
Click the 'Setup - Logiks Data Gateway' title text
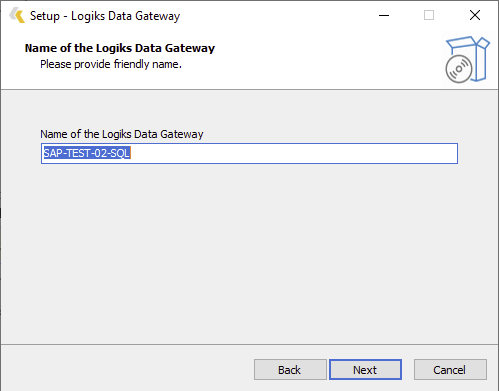[x=105, y=16]
